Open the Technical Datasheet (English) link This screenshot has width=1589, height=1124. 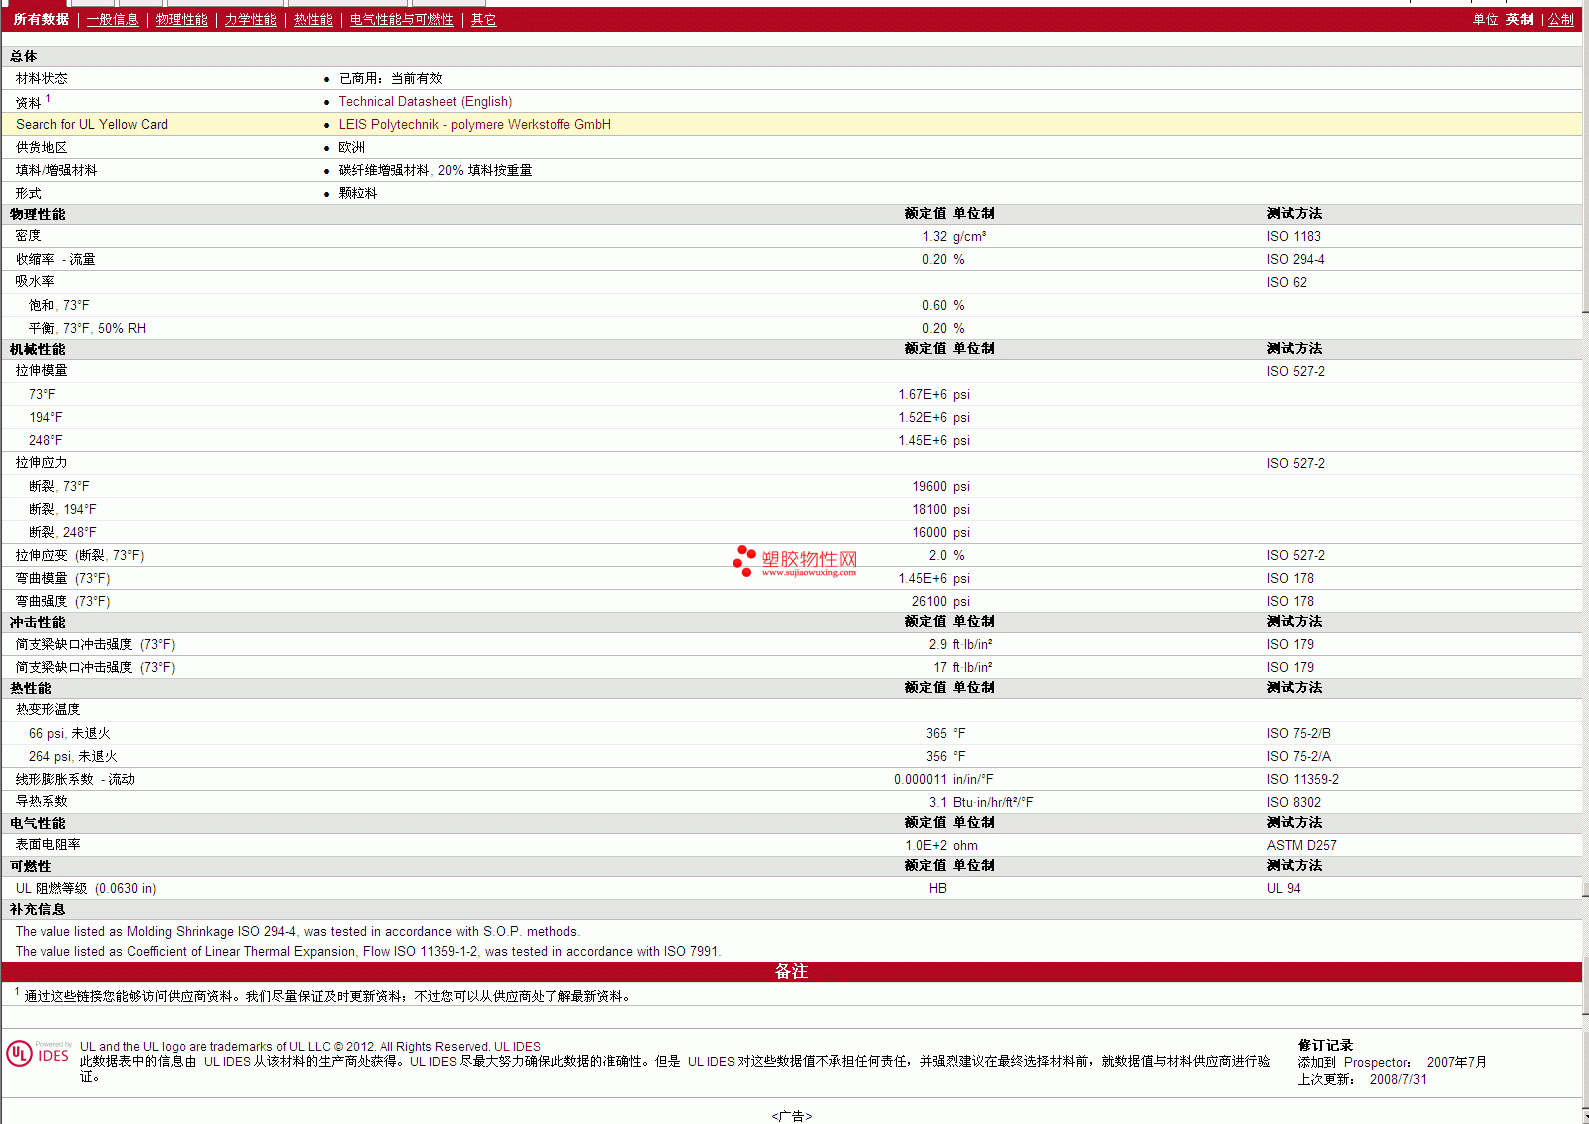tap(425, 102)
